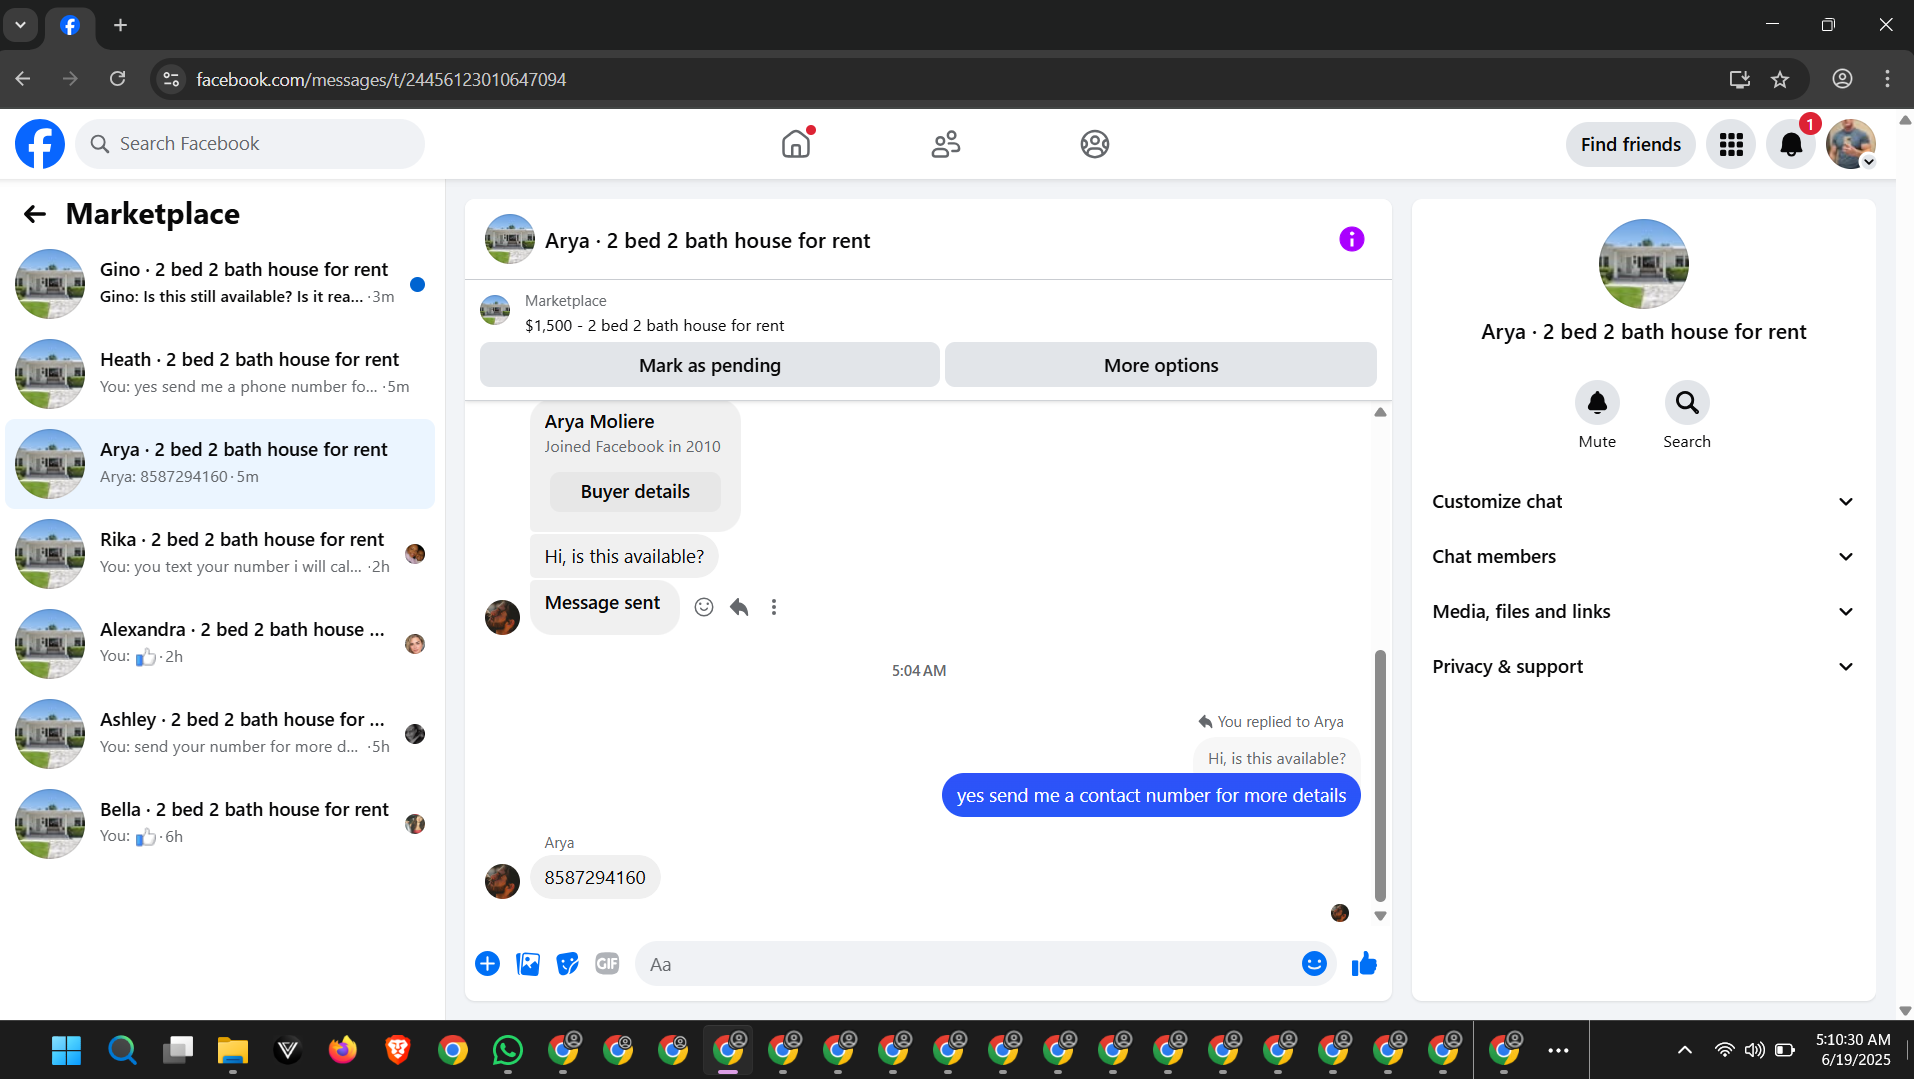
Task: Open the Groups icon in top navigation
Action: click(x=1095, y=144)
